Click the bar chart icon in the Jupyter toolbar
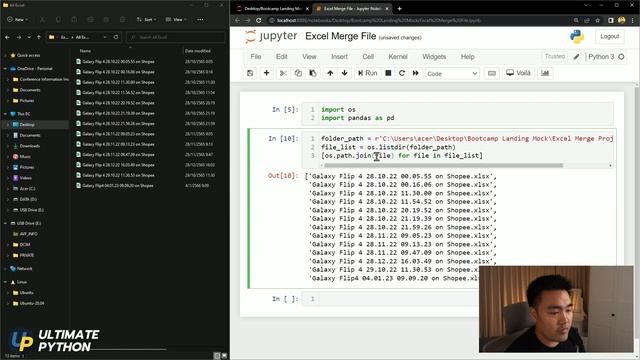The image size is (640, 360). (545, 73)
